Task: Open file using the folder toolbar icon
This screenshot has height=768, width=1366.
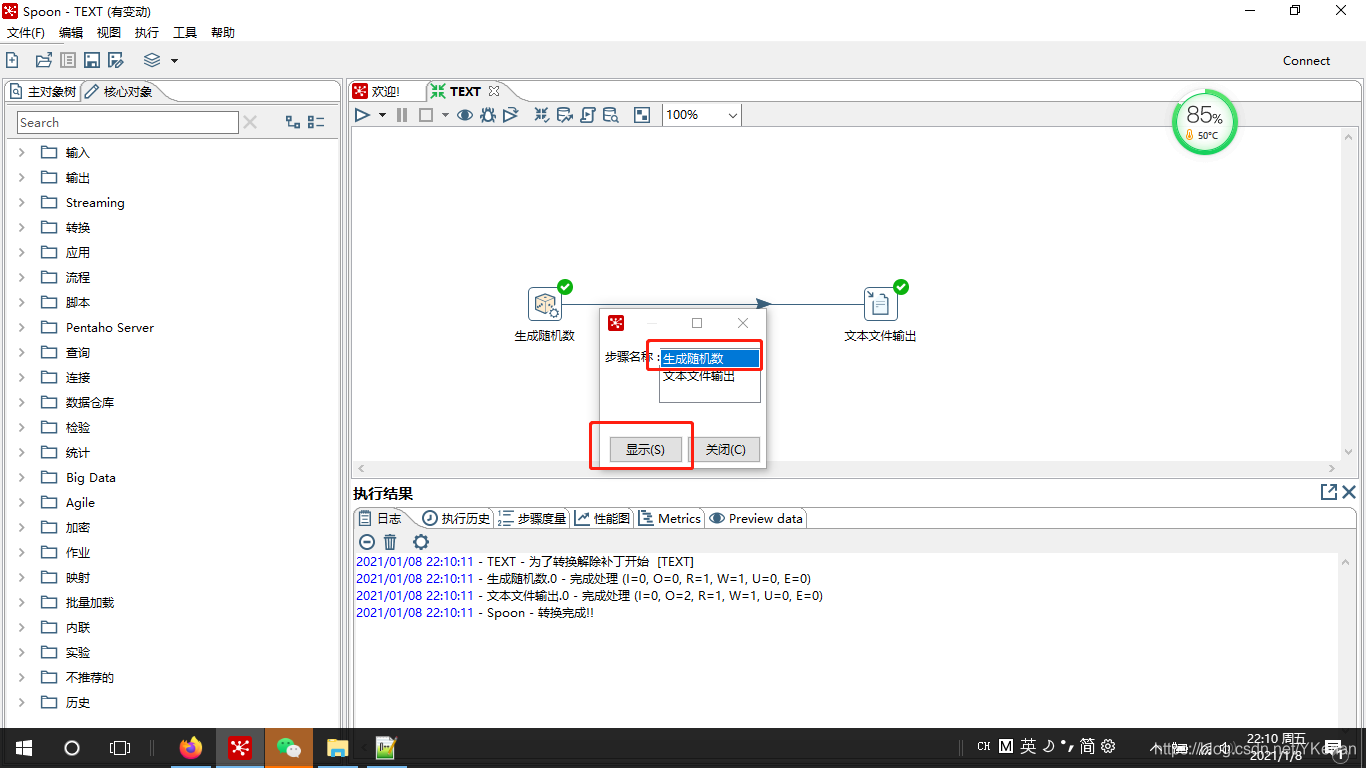Action: click(44, 61)
